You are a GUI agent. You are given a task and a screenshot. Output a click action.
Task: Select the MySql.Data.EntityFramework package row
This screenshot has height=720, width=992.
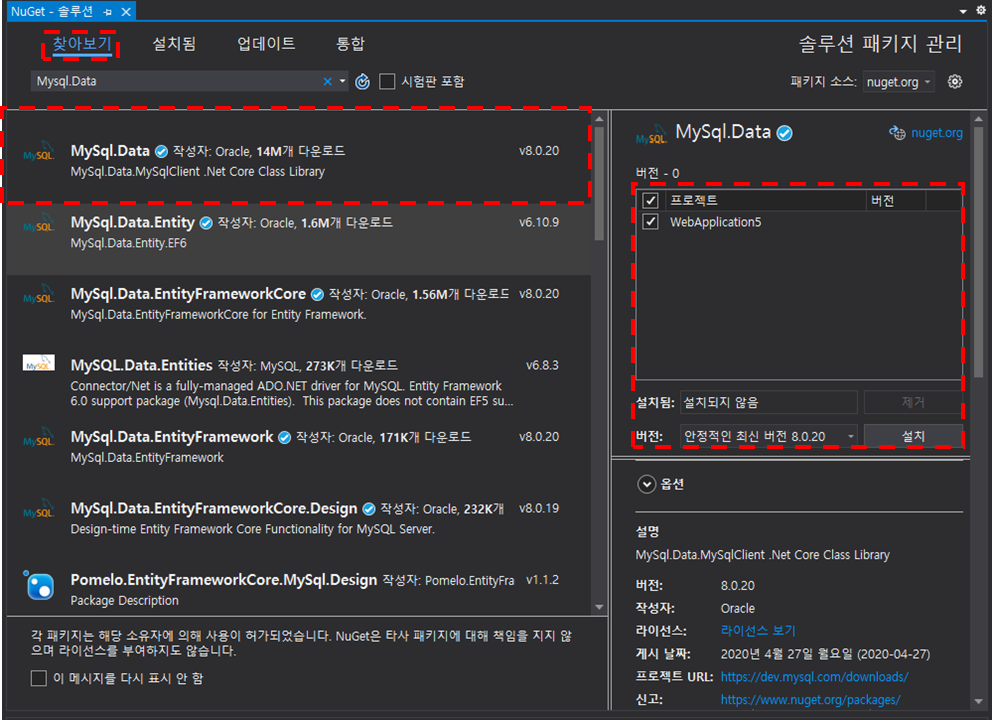299,454
